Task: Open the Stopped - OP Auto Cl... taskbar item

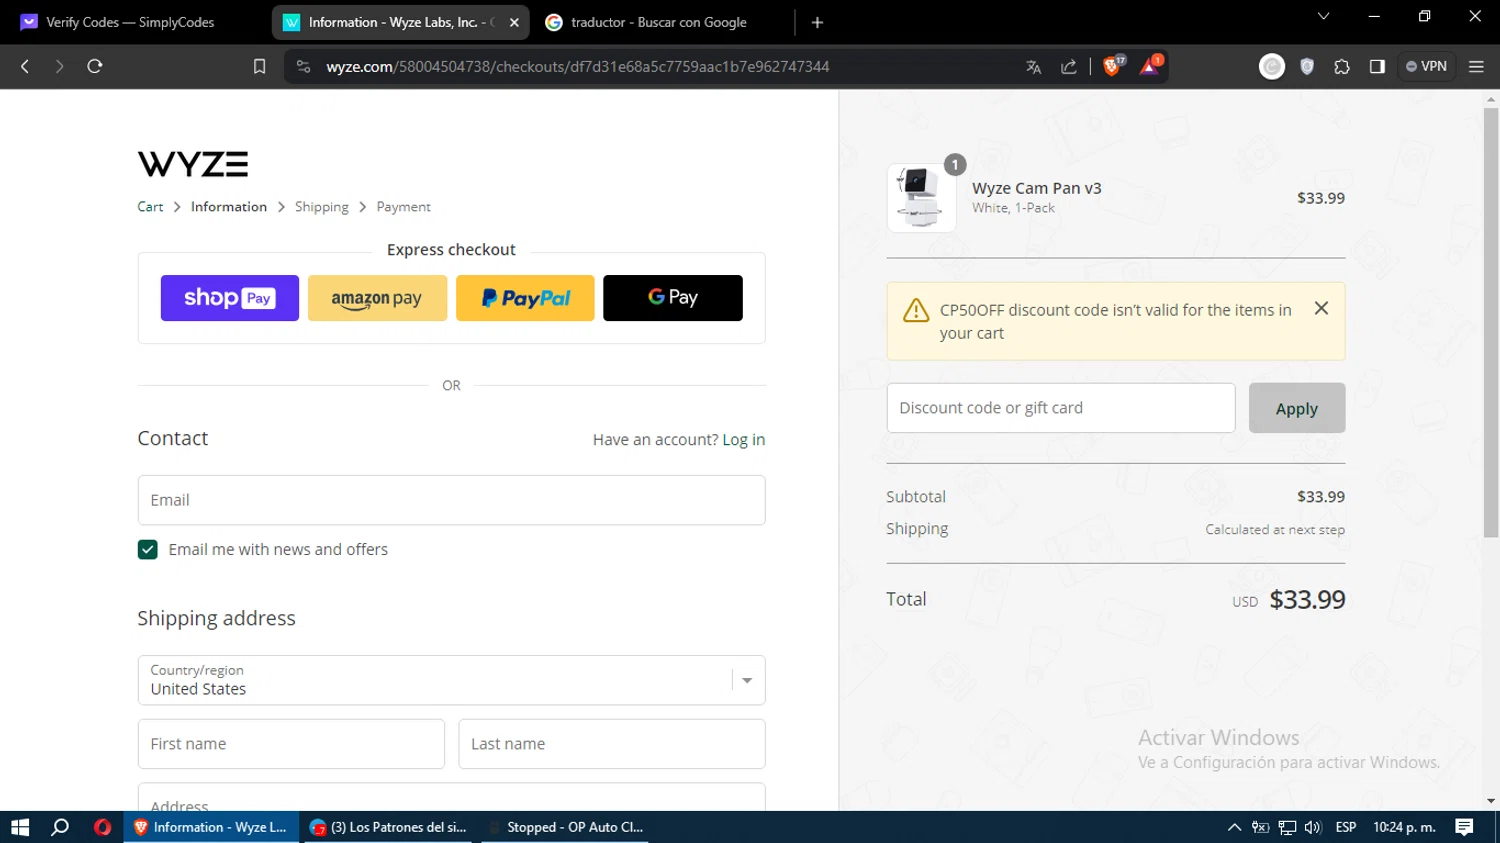Action: click(x=566, y=827)
